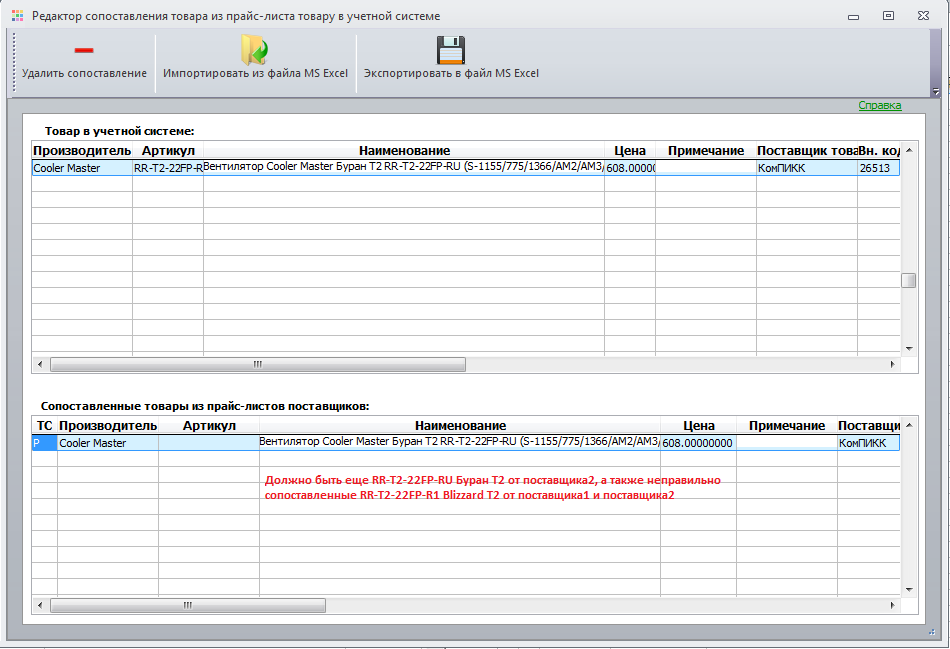Click the floppy disk export icon
Image resolution: width=950 pixels, height=649 pixels.
tap(451, 50)
